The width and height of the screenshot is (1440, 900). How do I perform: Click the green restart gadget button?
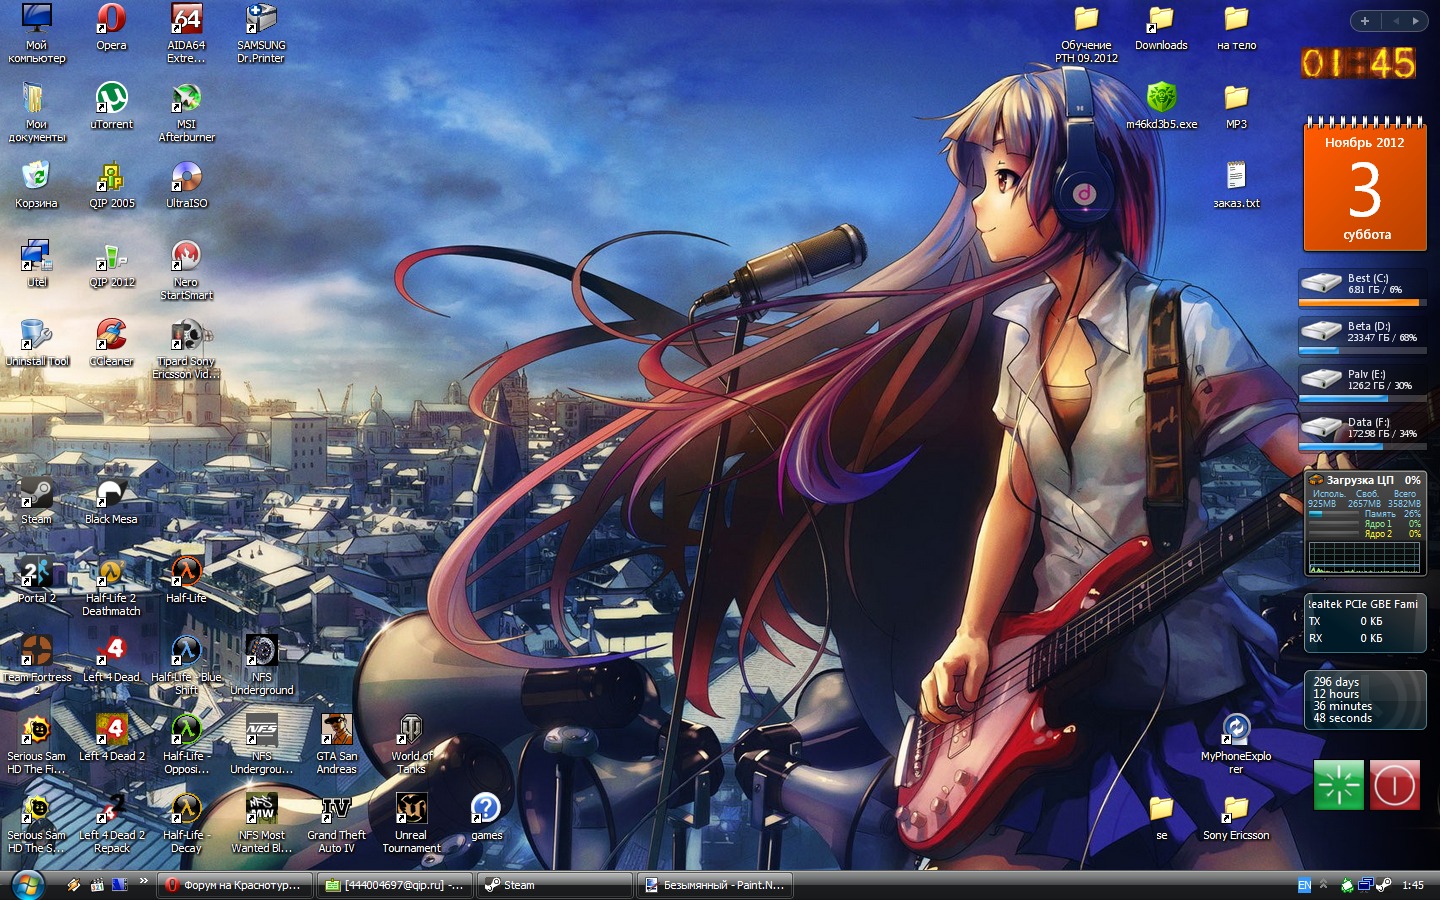tap(1339, 785)
